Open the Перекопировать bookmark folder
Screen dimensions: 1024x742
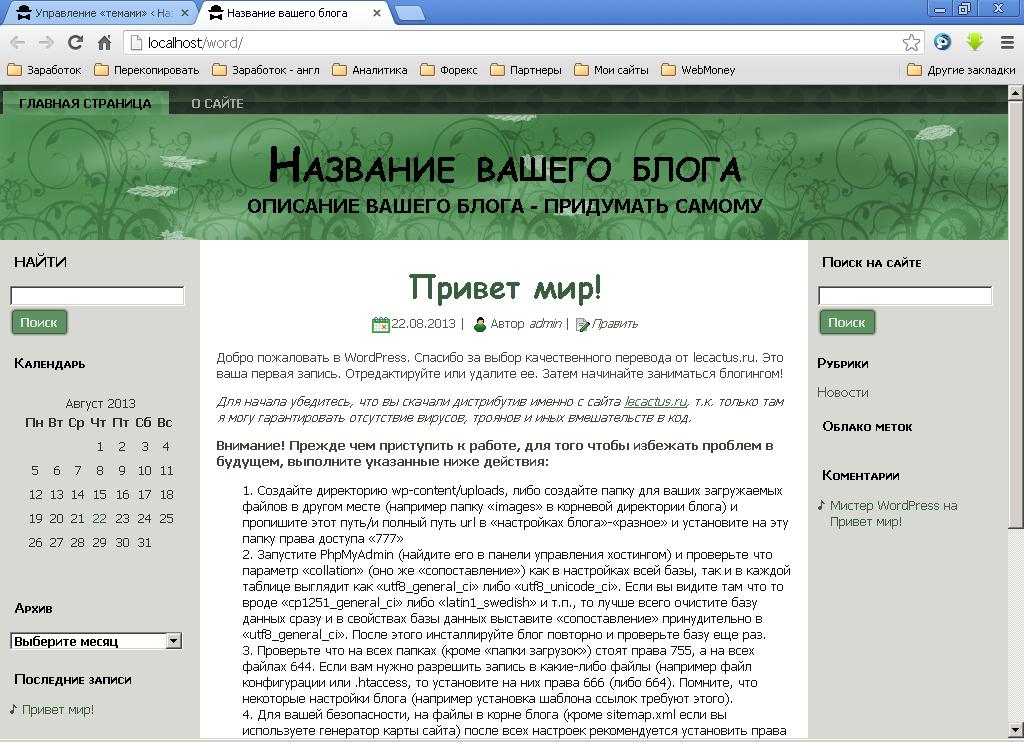[x=147, y=70]
